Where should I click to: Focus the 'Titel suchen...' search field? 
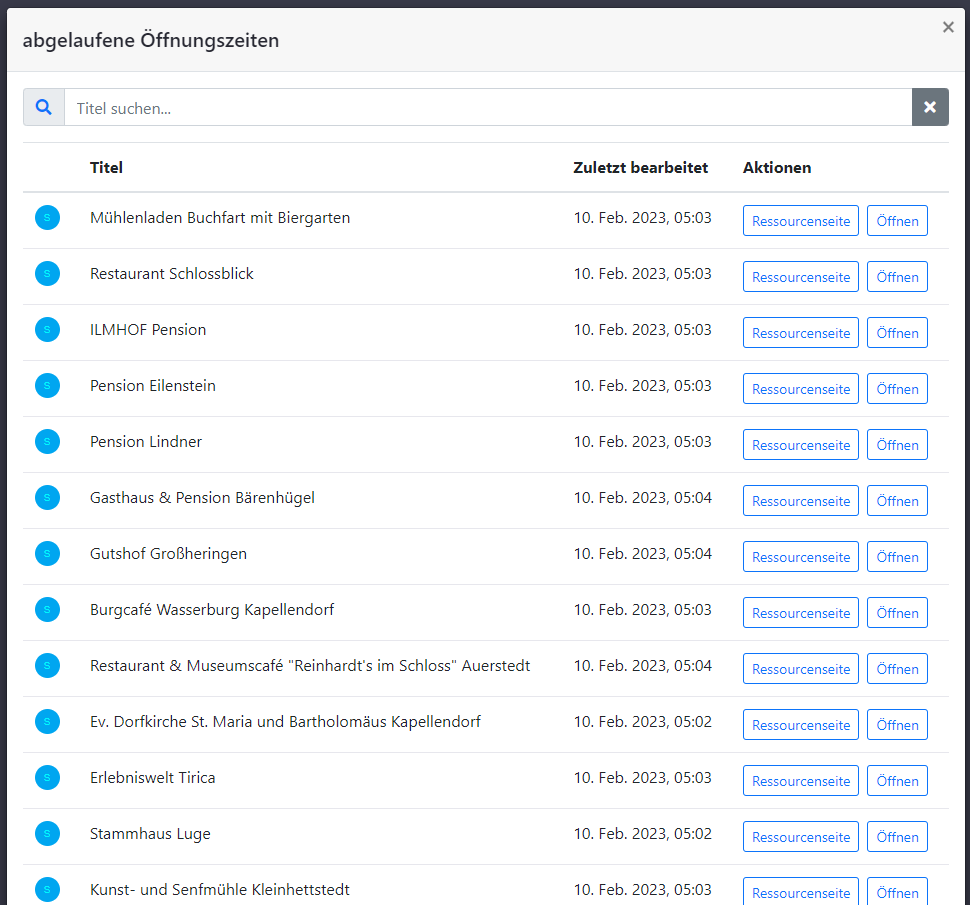(487, 107)
